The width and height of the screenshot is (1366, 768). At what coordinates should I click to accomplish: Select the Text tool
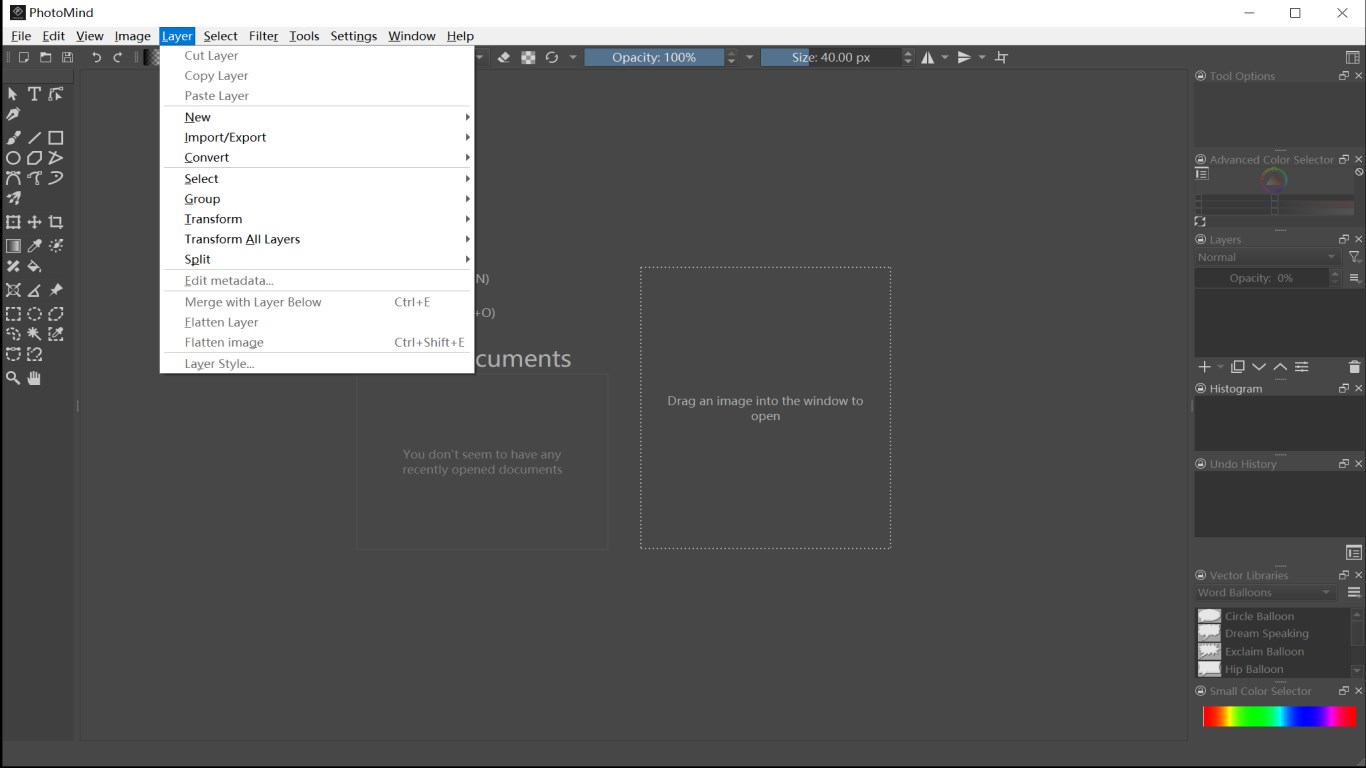click(x=34, y=93)
